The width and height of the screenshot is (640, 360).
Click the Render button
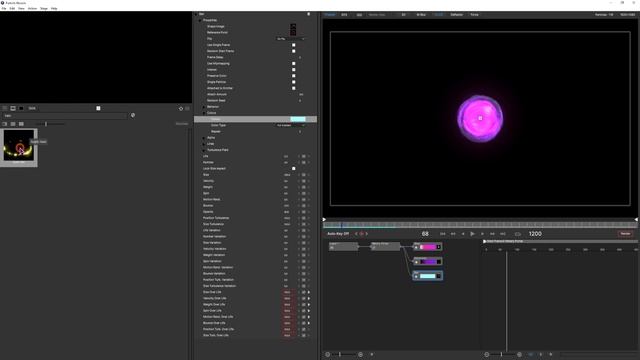tap(625, 233)
